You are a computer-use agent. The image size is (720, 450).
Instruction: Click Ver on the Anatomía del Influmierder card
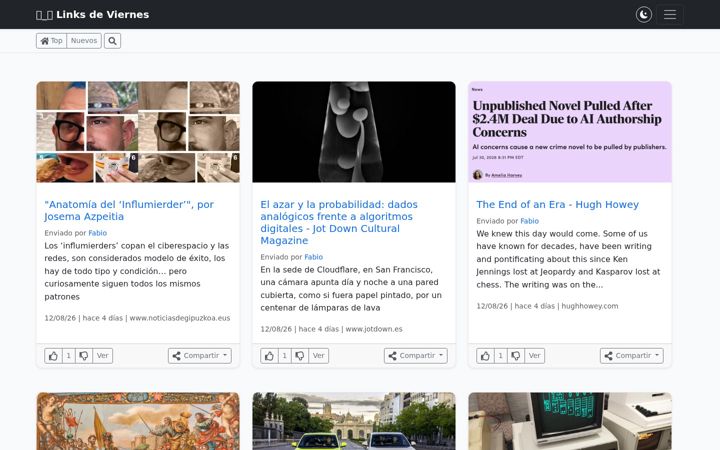(102, 356)
